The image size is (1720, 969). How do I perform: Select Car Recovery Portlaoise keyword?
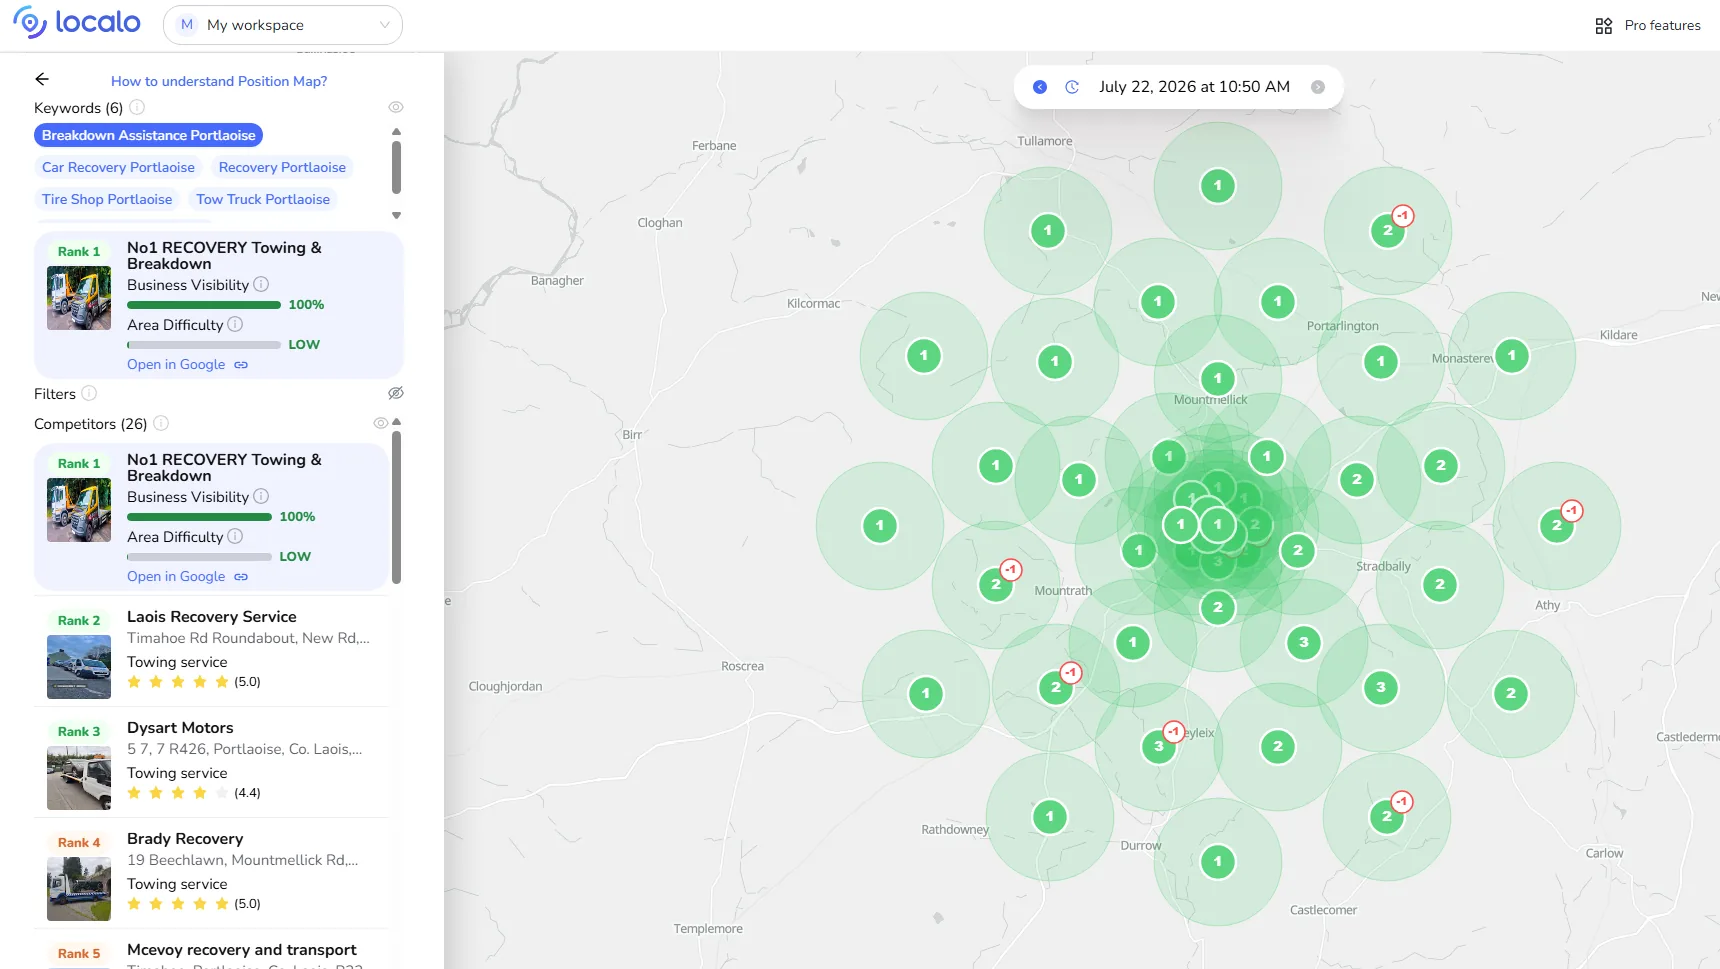[118, 167]
